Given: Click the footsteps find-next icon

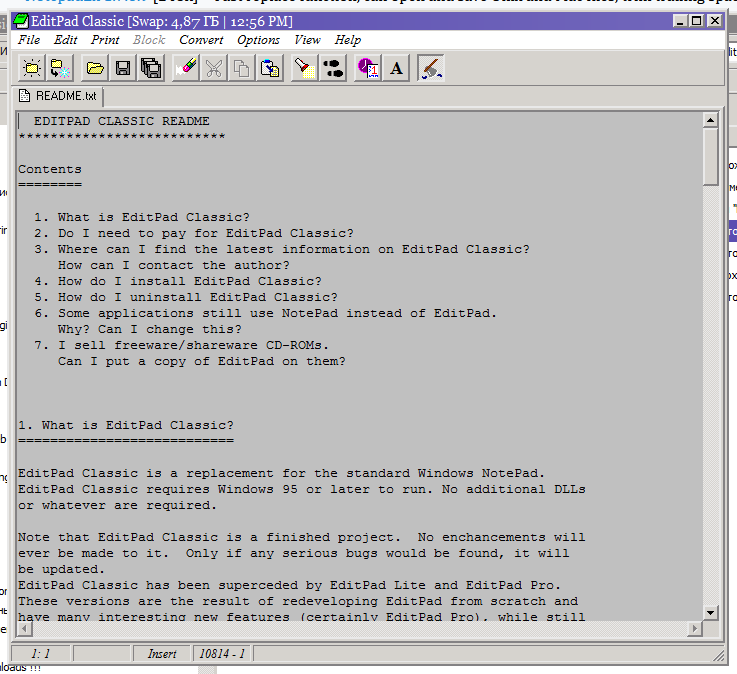Looking at the screenshot, I should point(333,69).
